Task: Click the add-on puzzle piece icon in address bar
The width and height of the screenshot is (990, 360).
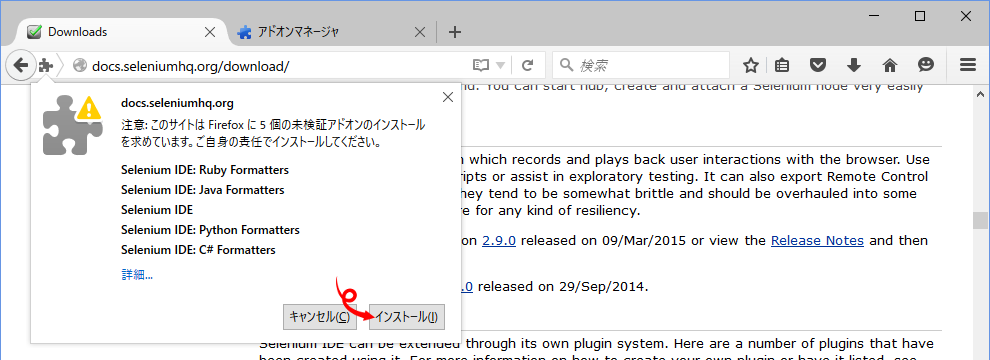Action: click(x=45, y=64)
